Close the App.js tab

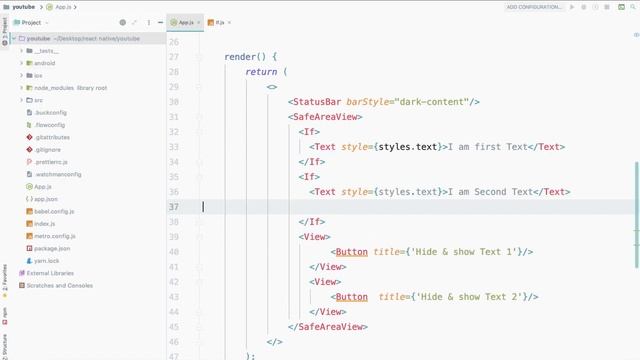click(x=199, y=22)
